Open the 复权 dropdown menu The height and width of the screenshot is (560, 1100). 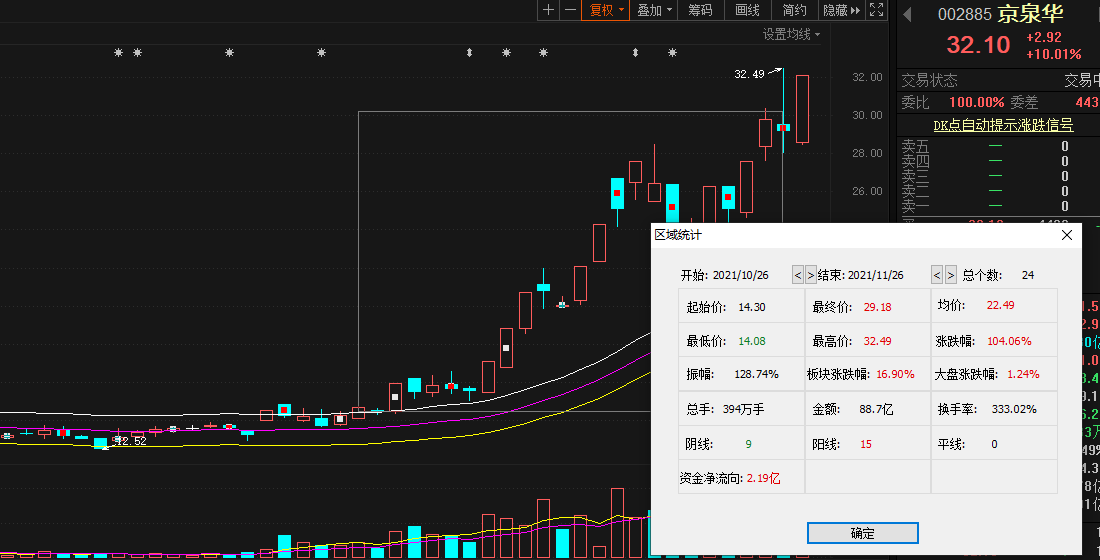click(607, 10)
